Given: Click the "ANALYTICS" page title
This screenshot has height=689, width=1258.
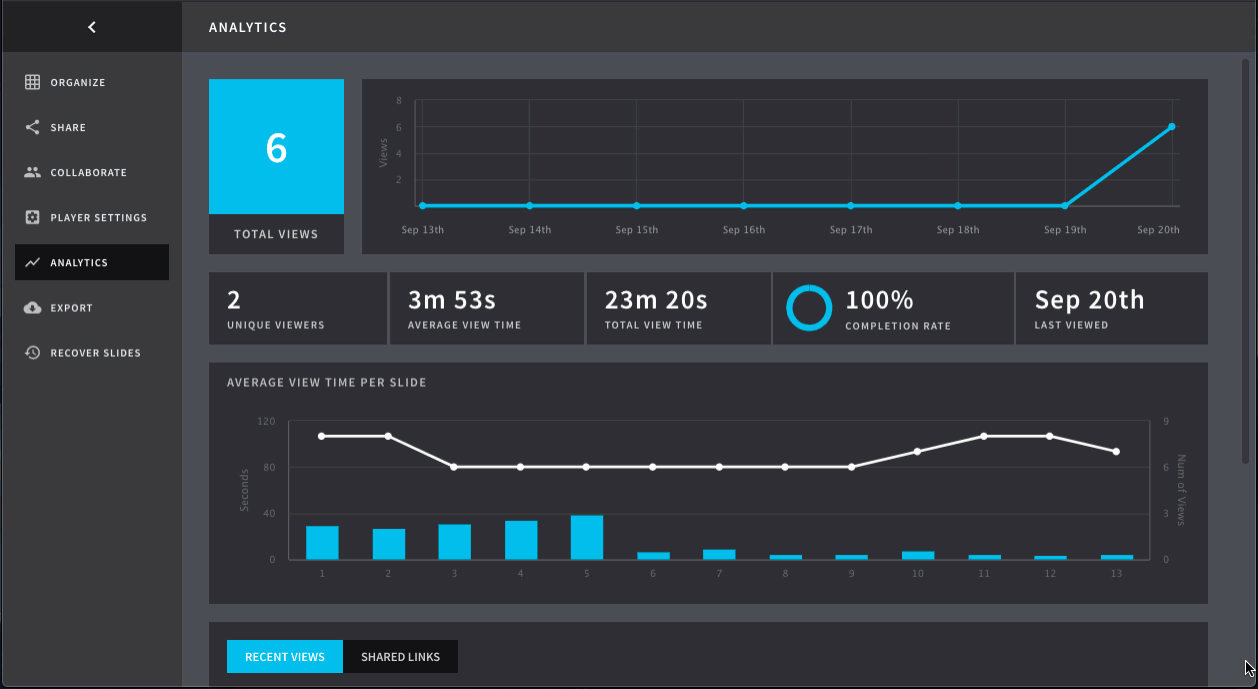Looking at the screenshot, I should pos(248,27).
